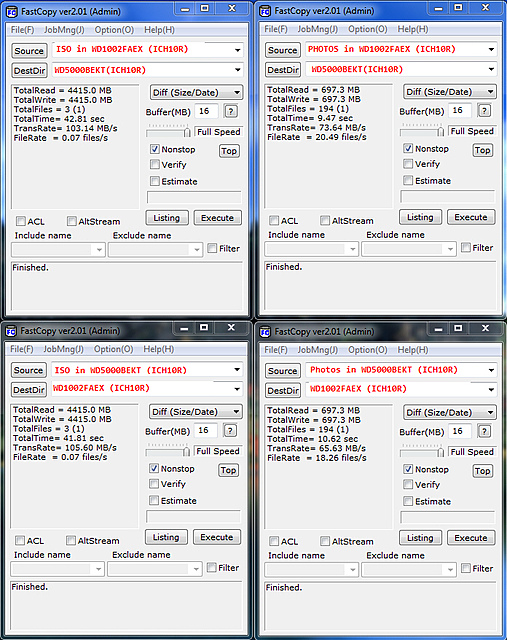Open buffer help '?' in ISO-in-WD1002FAEX window
Viewport: 507px width, 640px height.
pyautogui.click(x=231, y=111)
